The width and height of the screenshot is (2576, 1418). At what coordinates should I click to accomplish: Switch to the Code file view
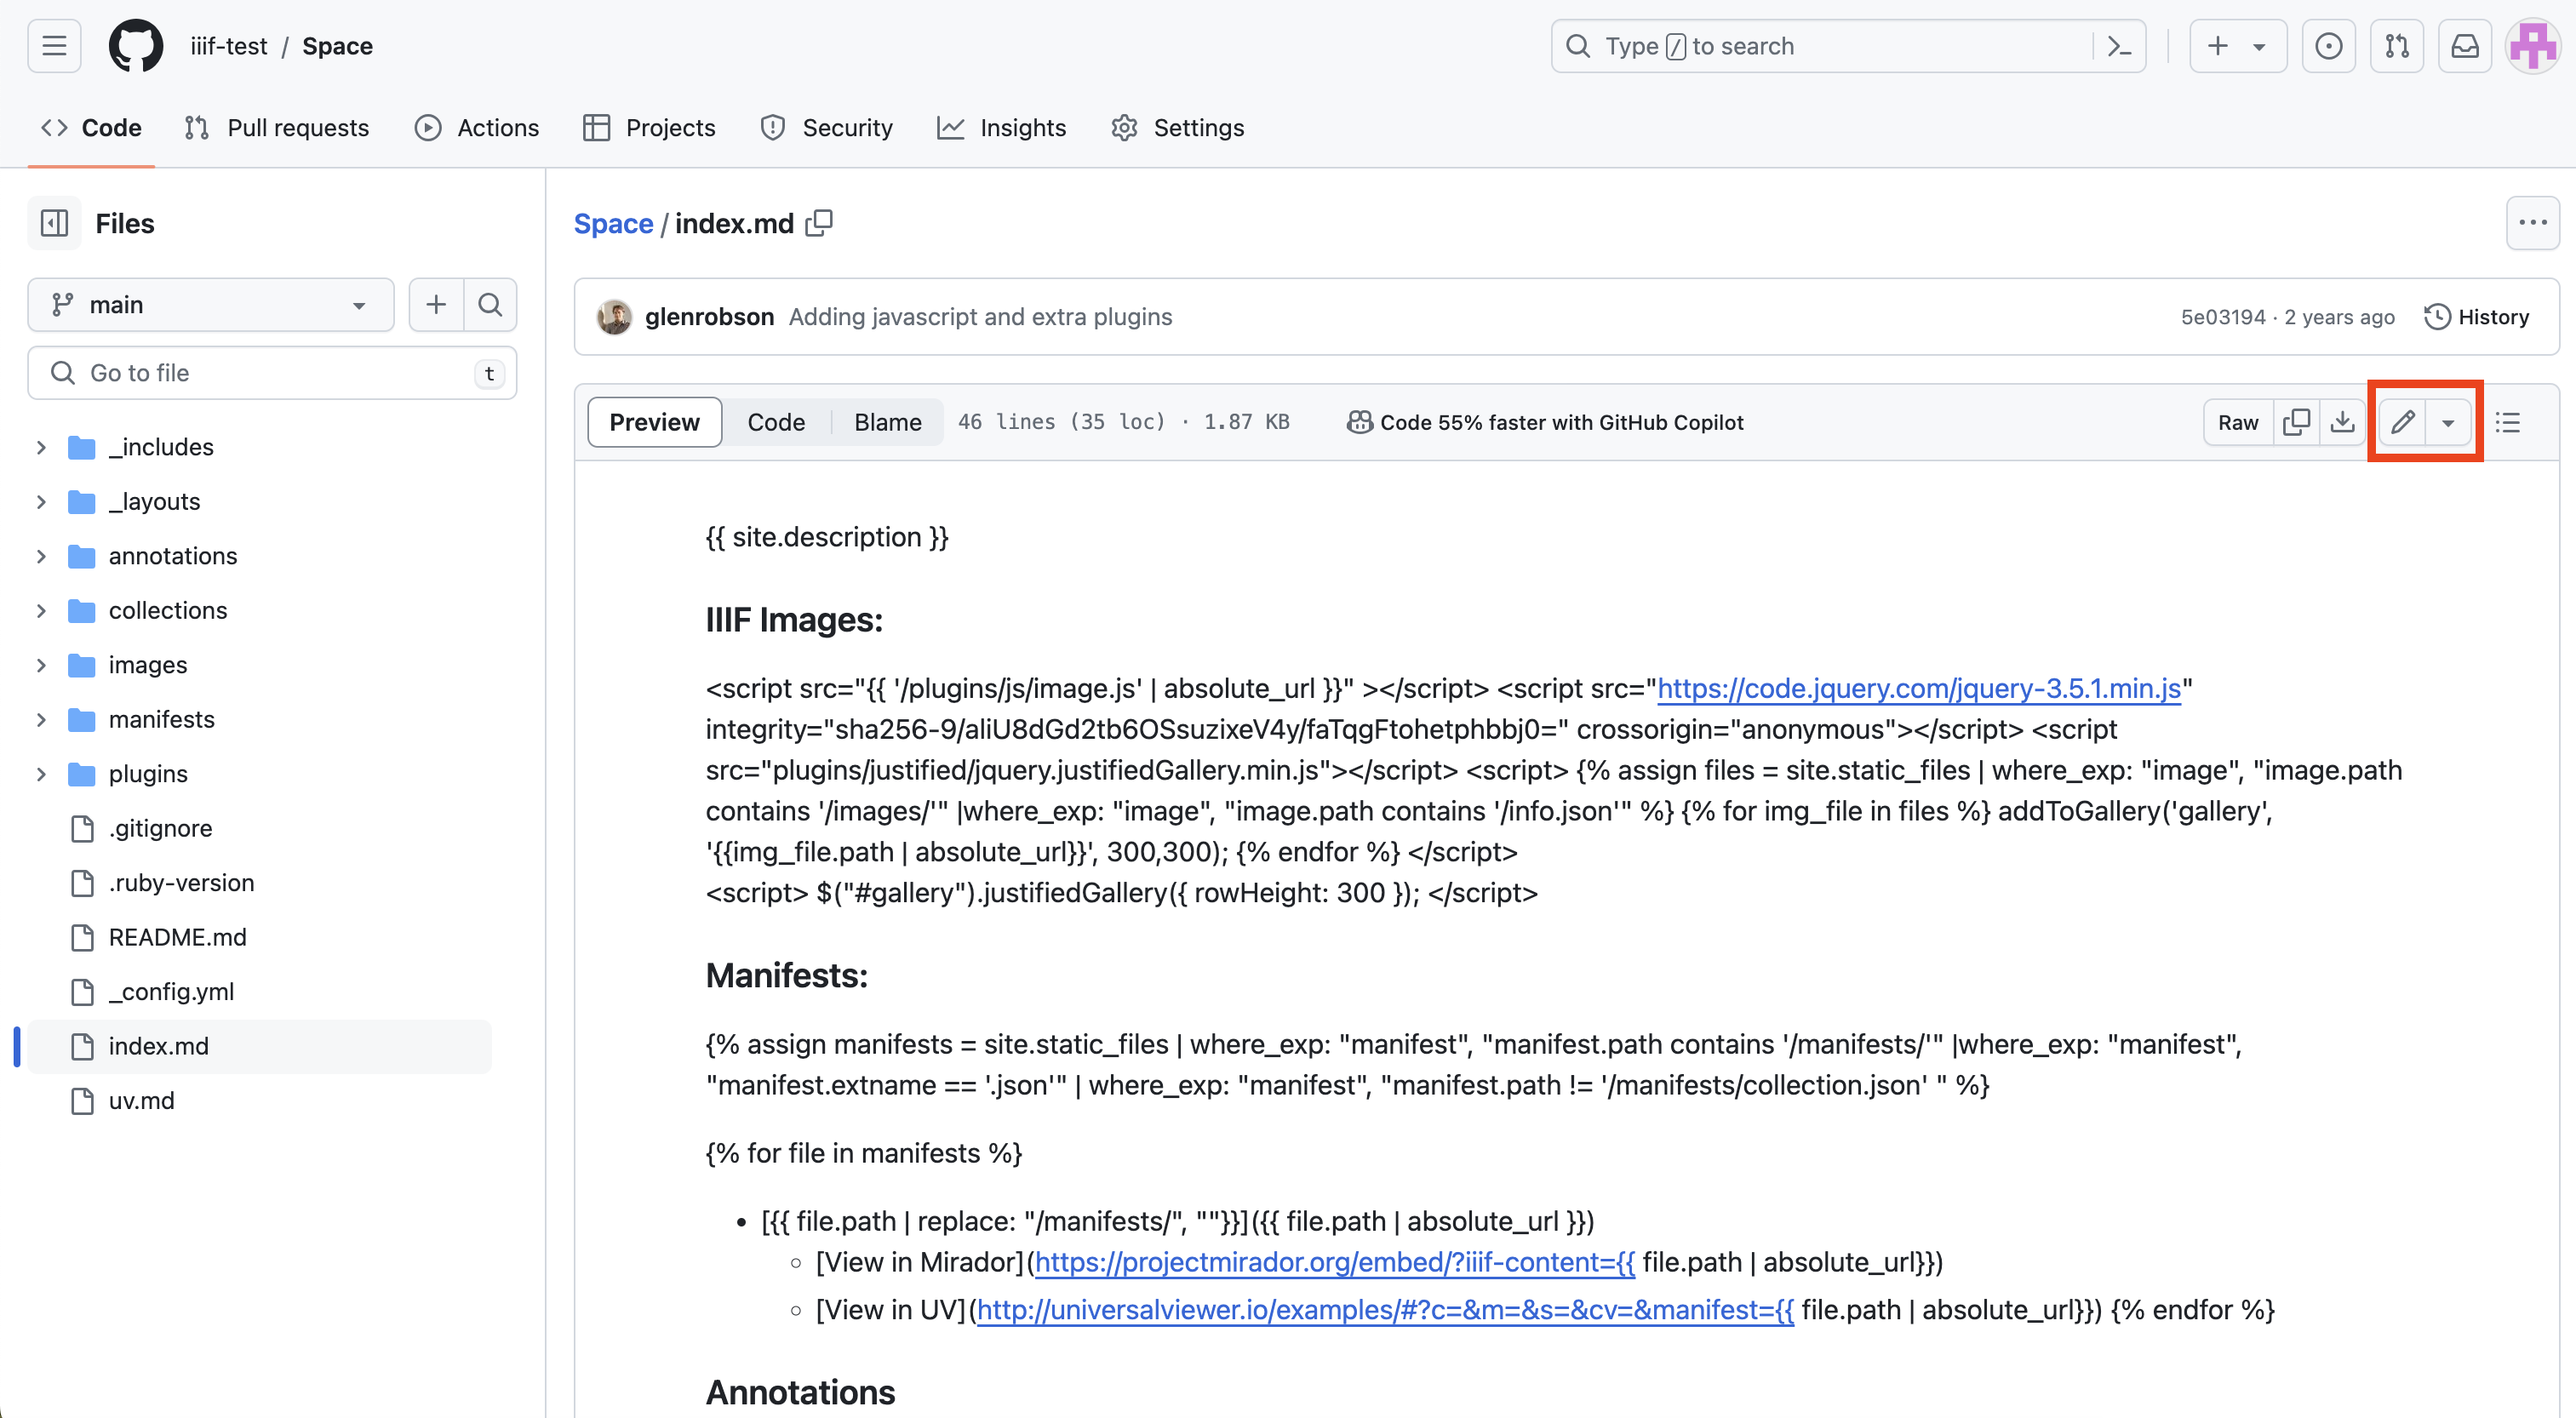tap(776, 422)
